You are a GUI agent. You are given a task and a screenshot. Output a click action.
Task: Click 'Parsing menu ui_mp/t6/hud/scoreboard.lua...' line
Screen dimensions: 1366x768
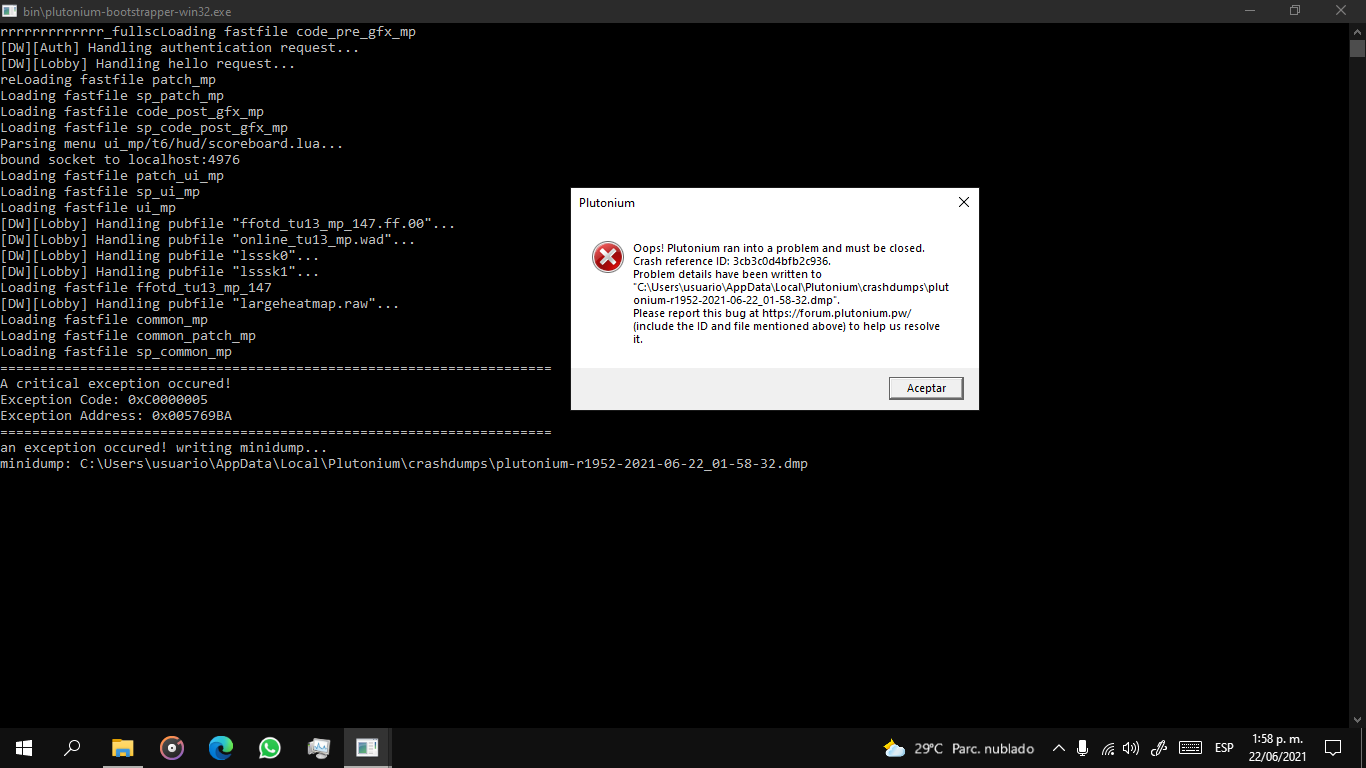(x=172, y=144)
